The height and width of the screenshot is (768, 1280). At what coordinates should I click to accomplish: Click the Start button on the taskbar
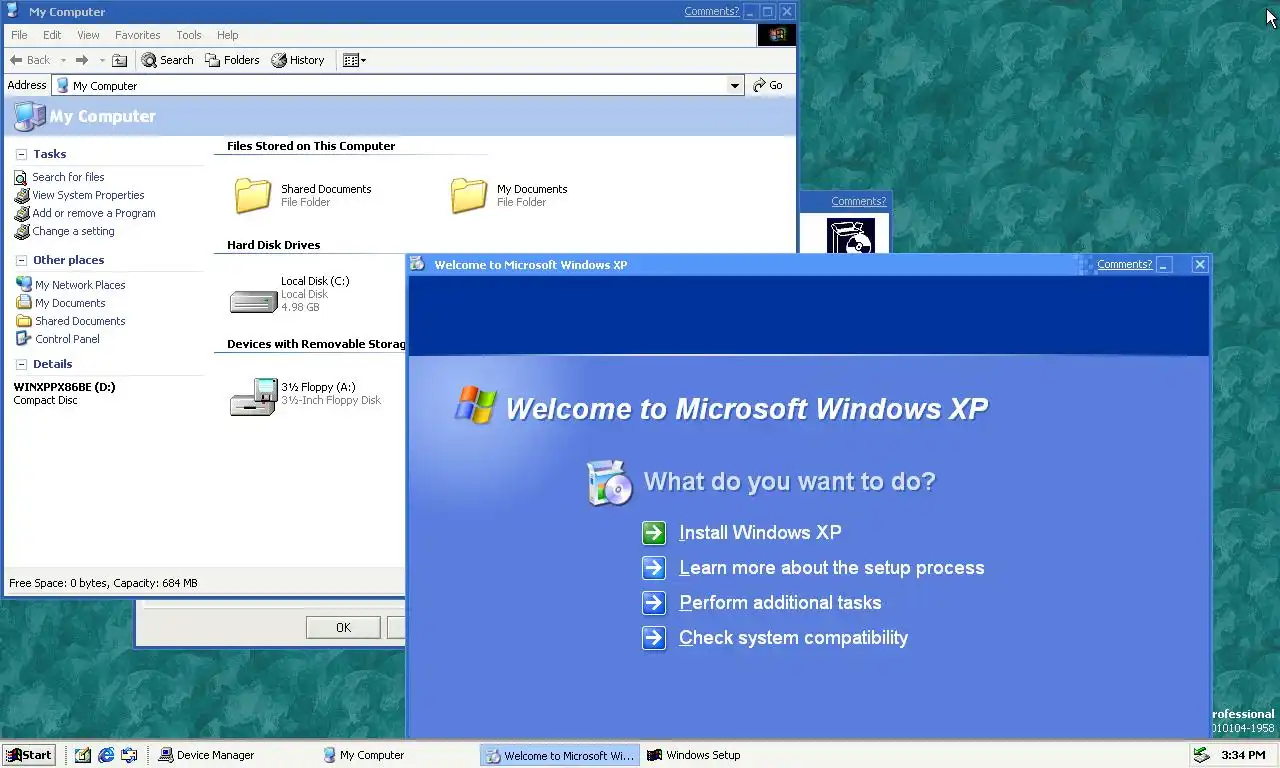tap(29, 755)
